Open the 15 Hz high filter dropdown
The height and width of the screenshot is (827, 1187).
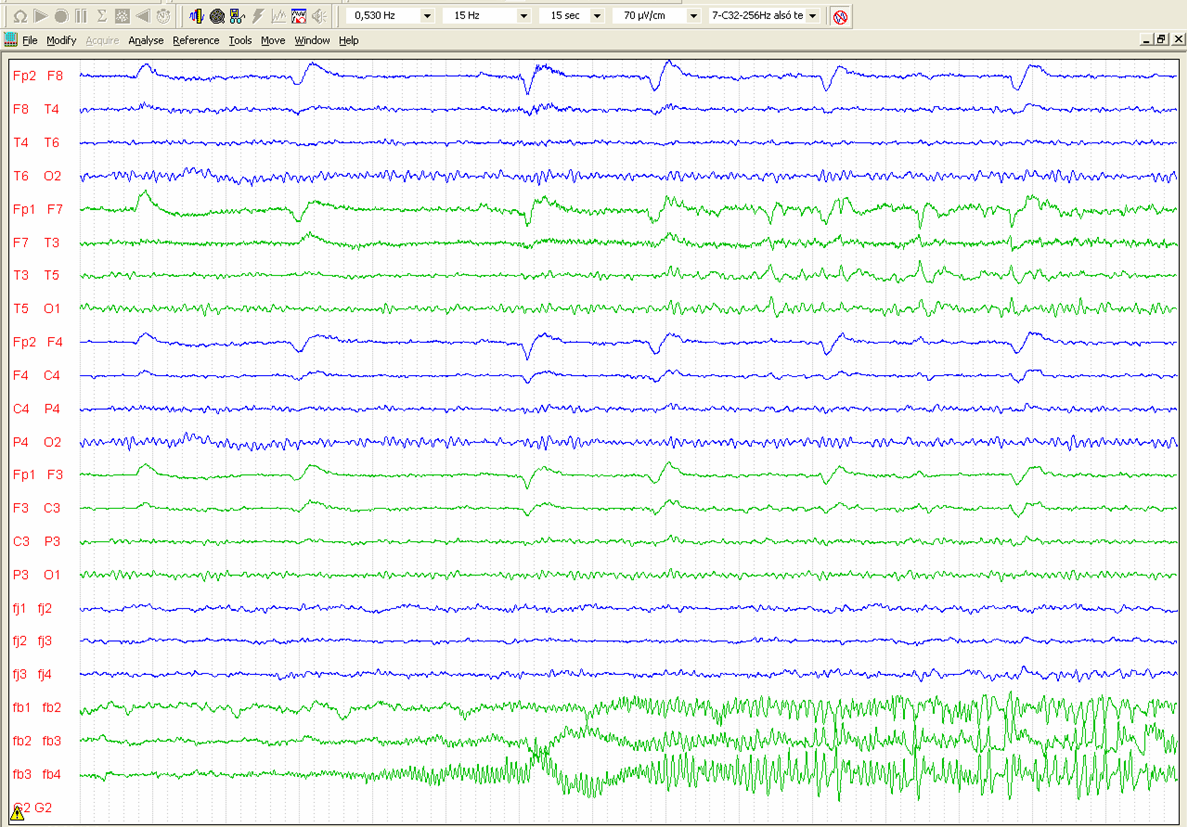[524, 16]
